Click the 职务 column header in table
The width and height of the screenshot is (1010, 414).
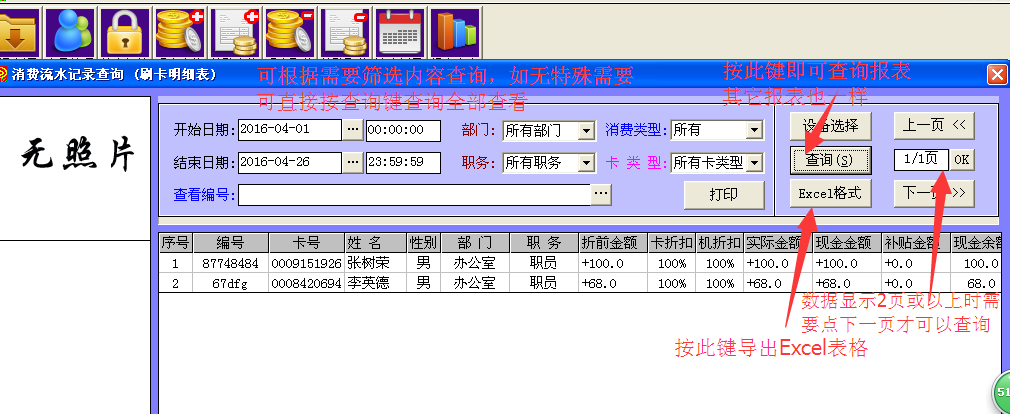tap(544, 243)
